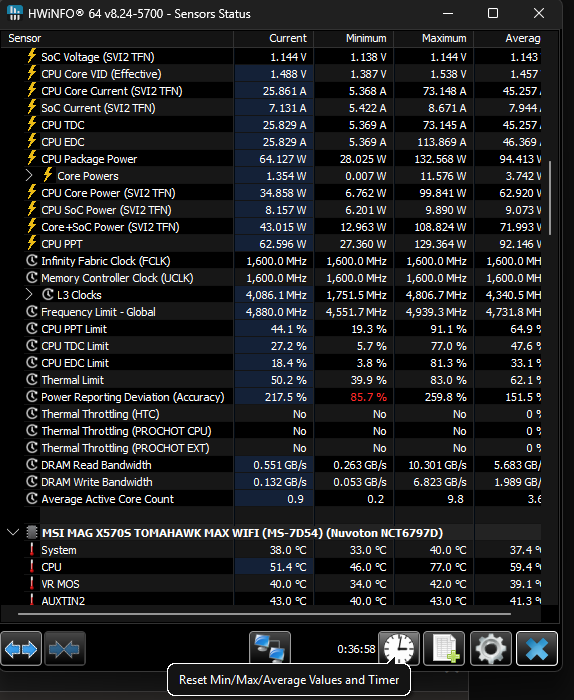Click thermometer icon beside VR MOS
The height and width of the screenshot is (700, 574).
pyautogui.click(x=32, y=583)
